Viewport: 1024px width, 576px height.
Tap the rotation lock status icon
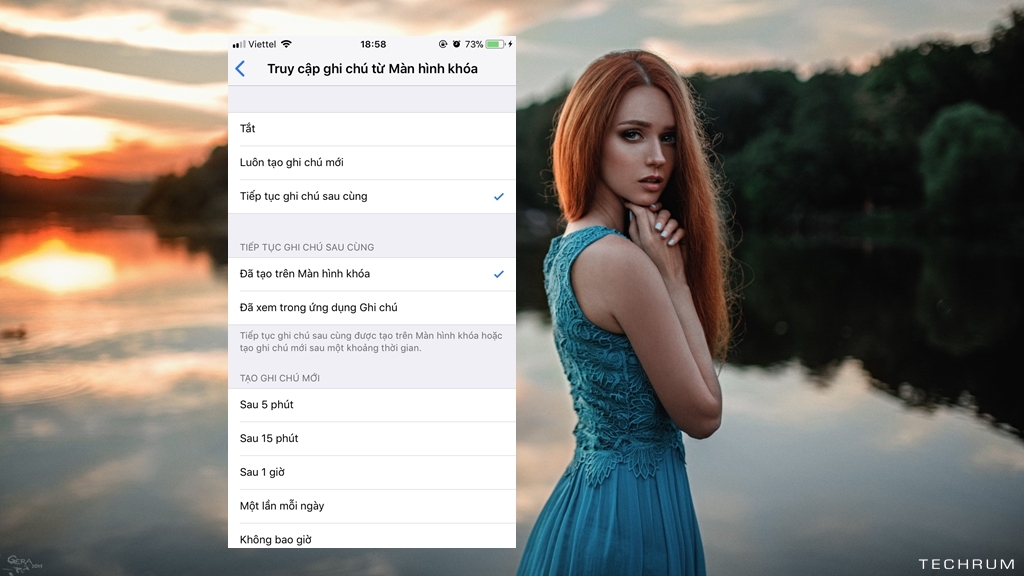pyautogui.click(x=443, y=44)
